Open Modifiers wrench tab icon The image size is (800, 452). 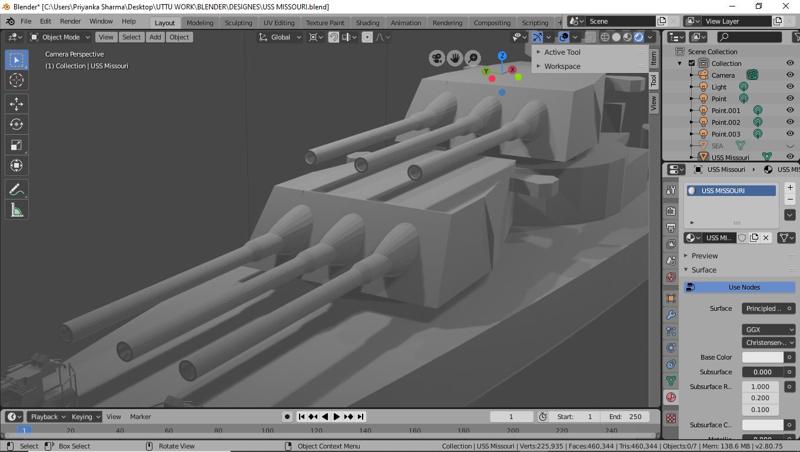coord(671,315)
